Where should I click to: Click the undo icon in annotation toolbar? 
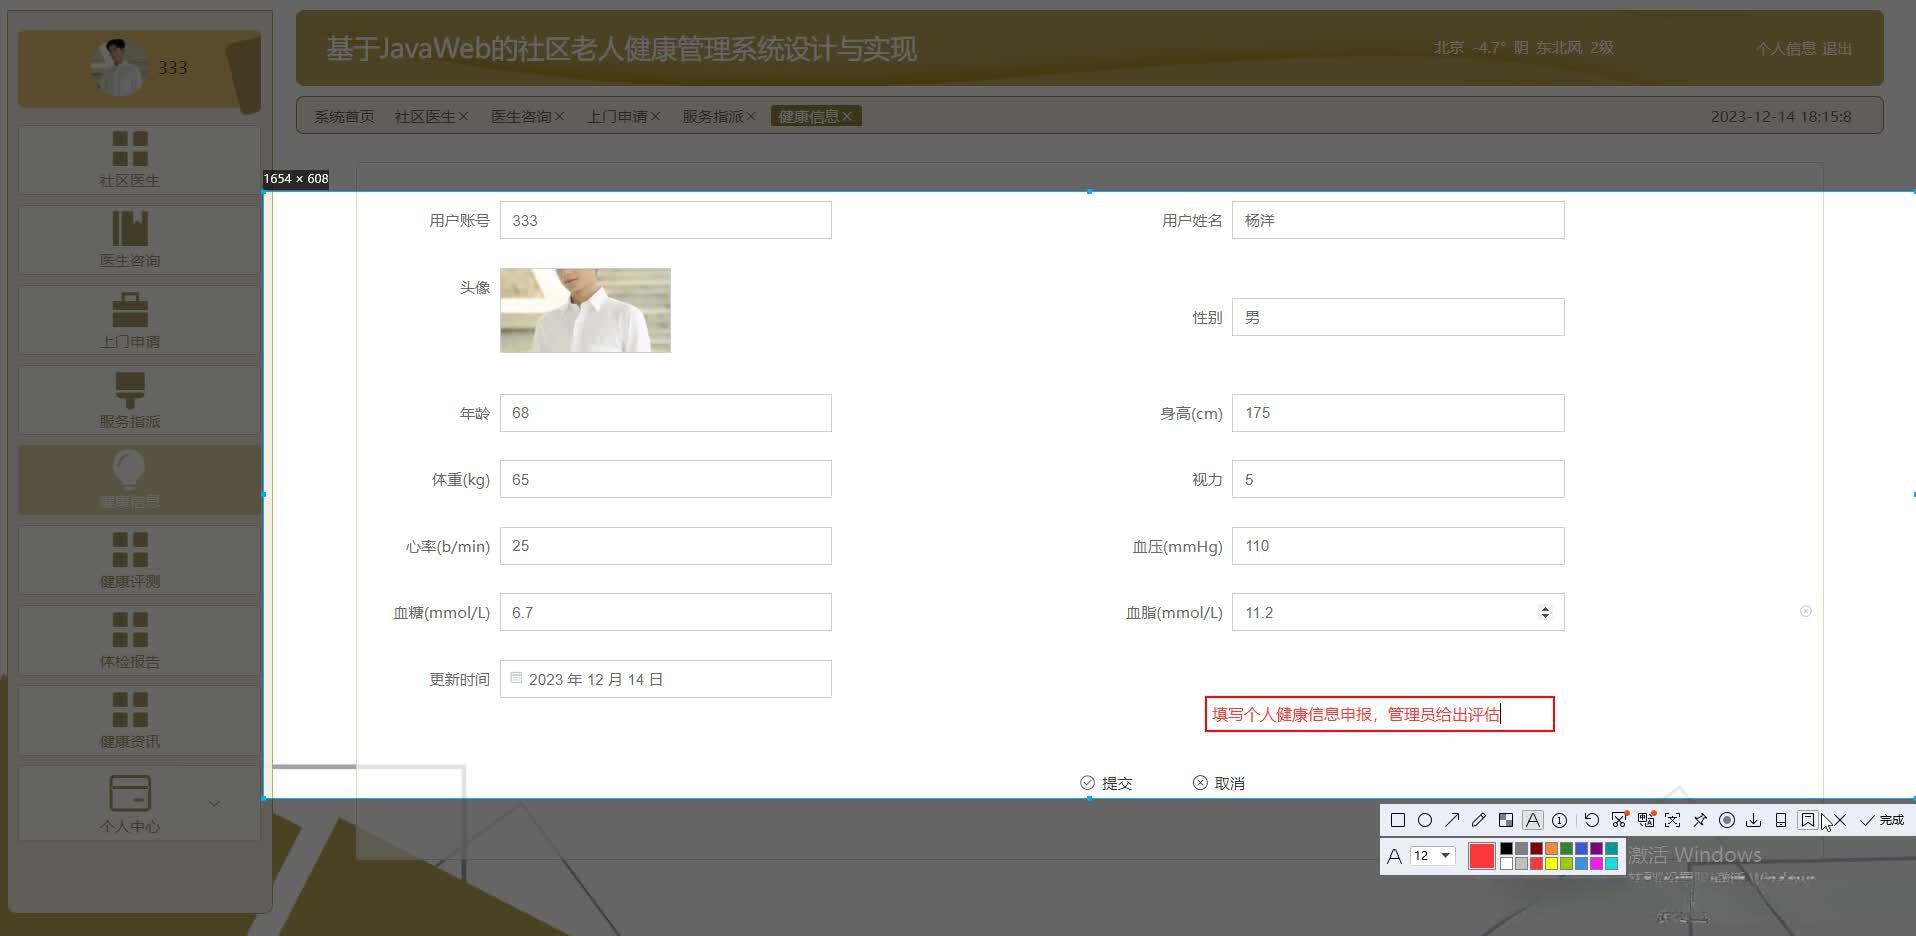coord(1592,821)
